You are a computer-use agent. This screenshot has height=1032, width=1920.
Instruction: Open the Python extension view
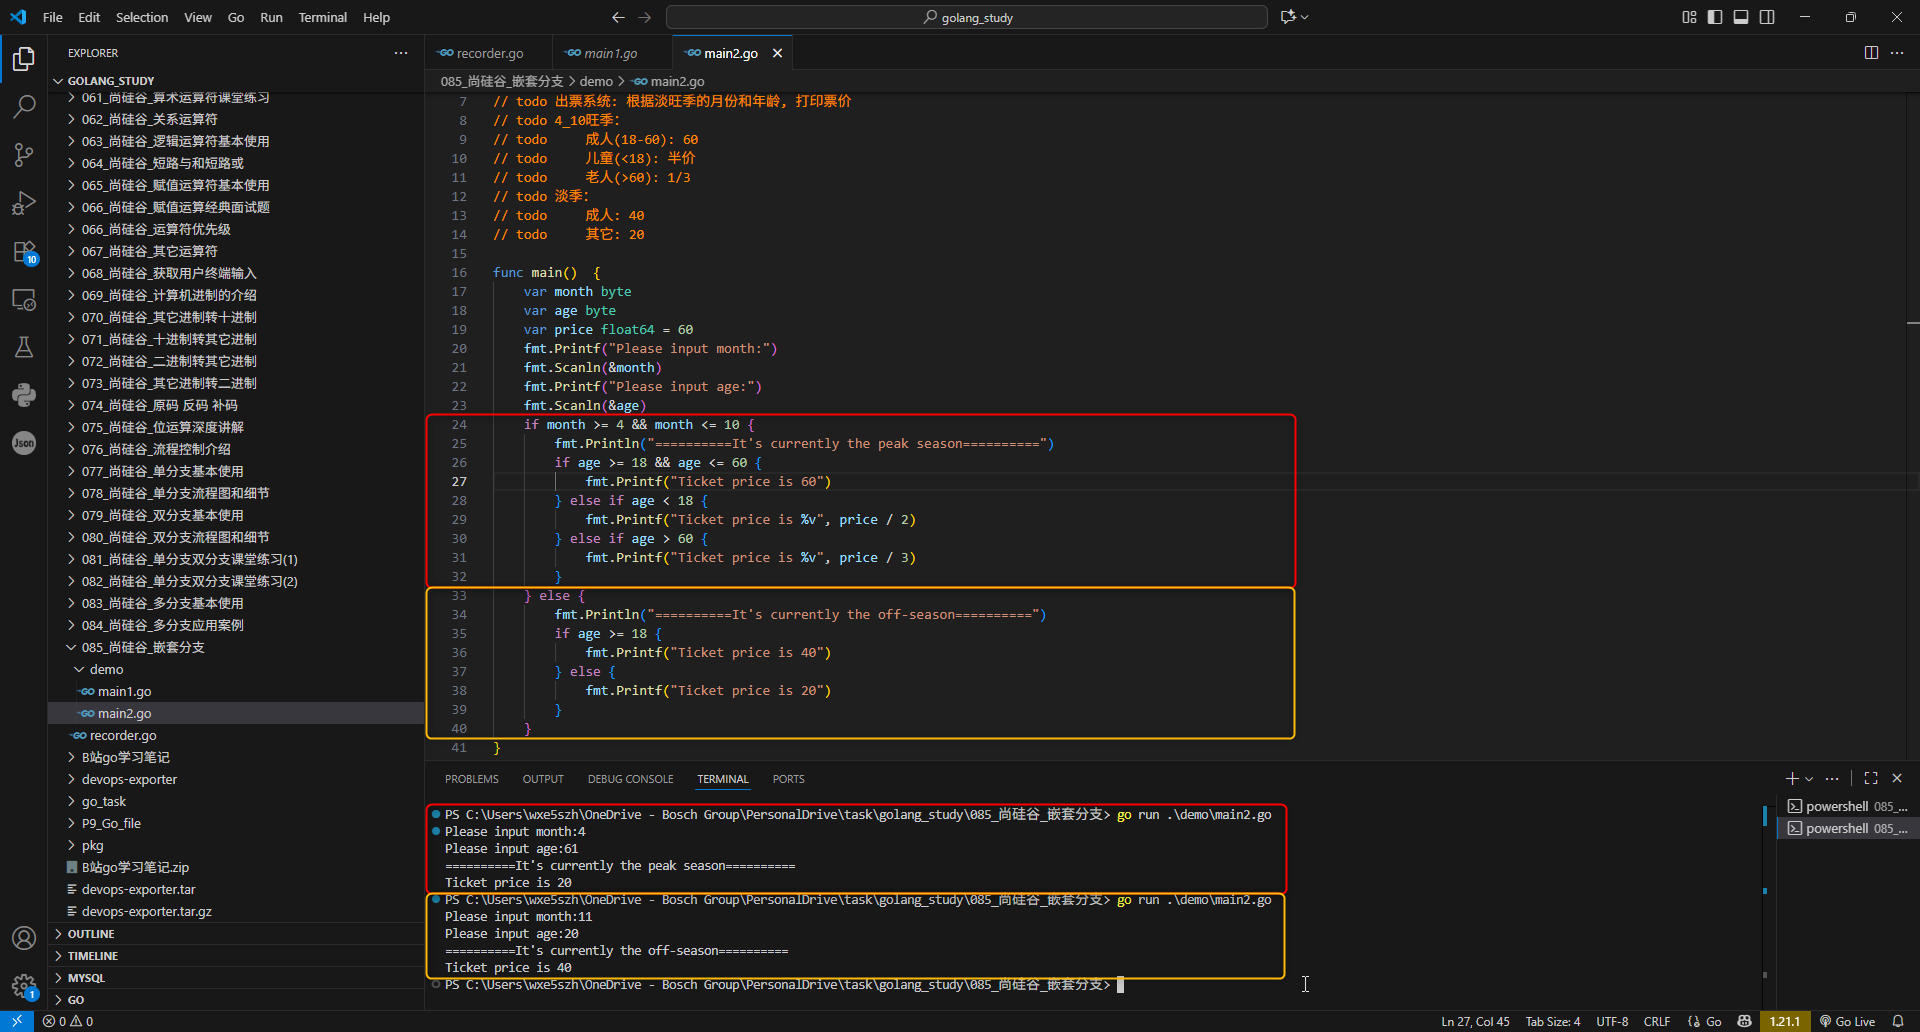click(x=24, y=395)
